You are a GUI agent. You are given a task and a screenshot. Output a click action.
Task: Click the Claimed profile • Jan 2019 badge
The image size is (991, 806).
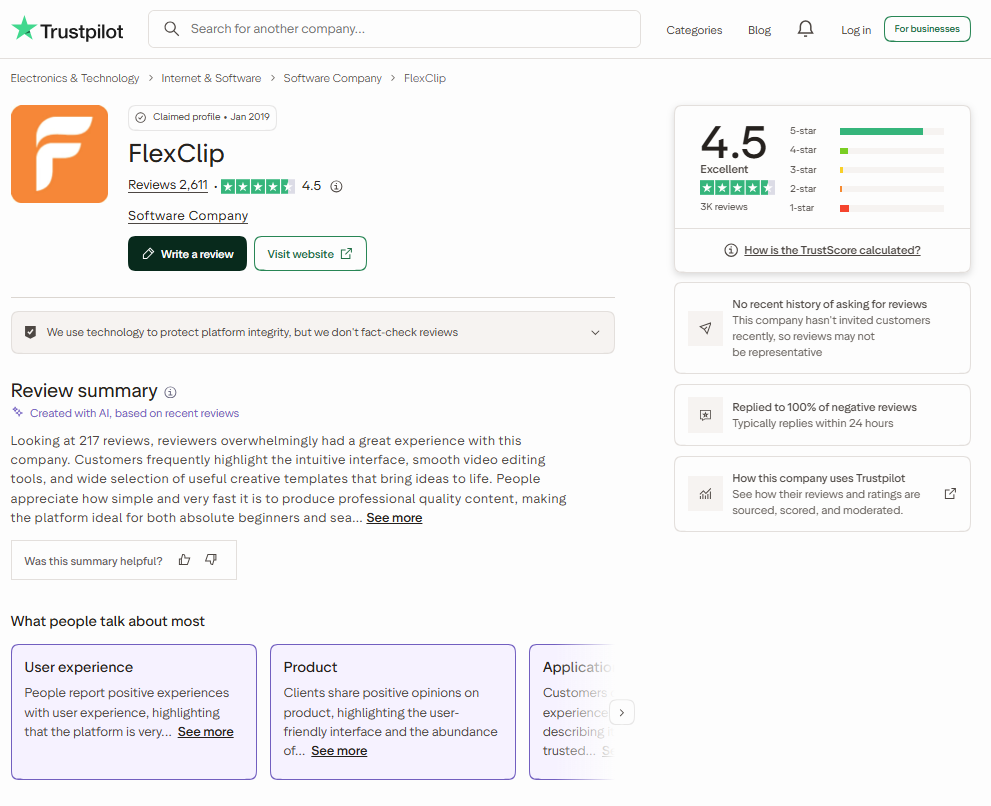point(202,118)
